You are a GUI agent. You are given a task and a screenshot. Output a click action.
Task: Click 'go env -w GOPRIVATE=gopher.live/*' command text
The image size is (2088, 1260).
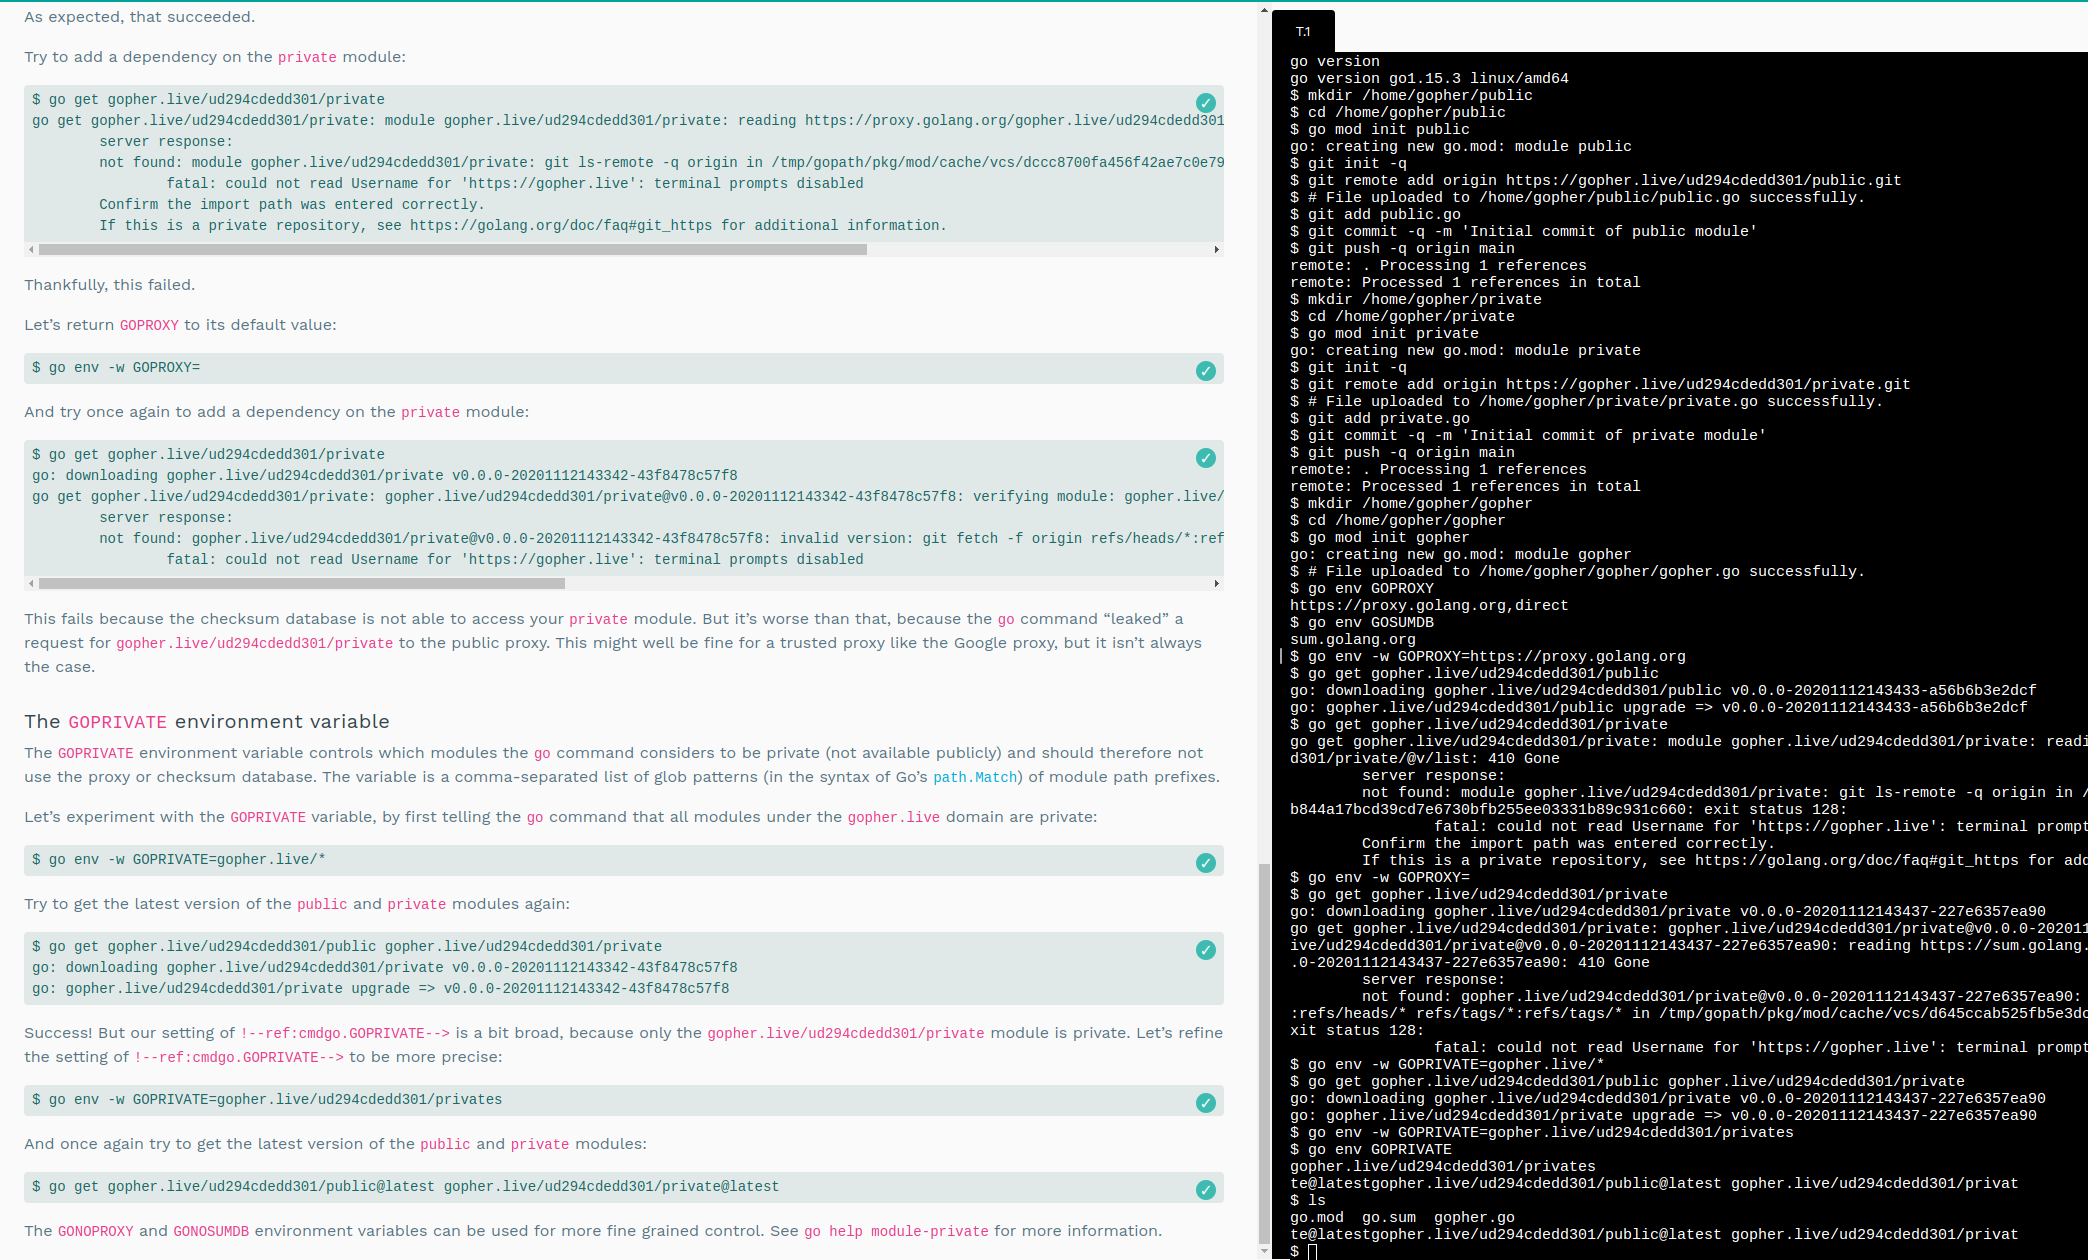click(179, 860)
